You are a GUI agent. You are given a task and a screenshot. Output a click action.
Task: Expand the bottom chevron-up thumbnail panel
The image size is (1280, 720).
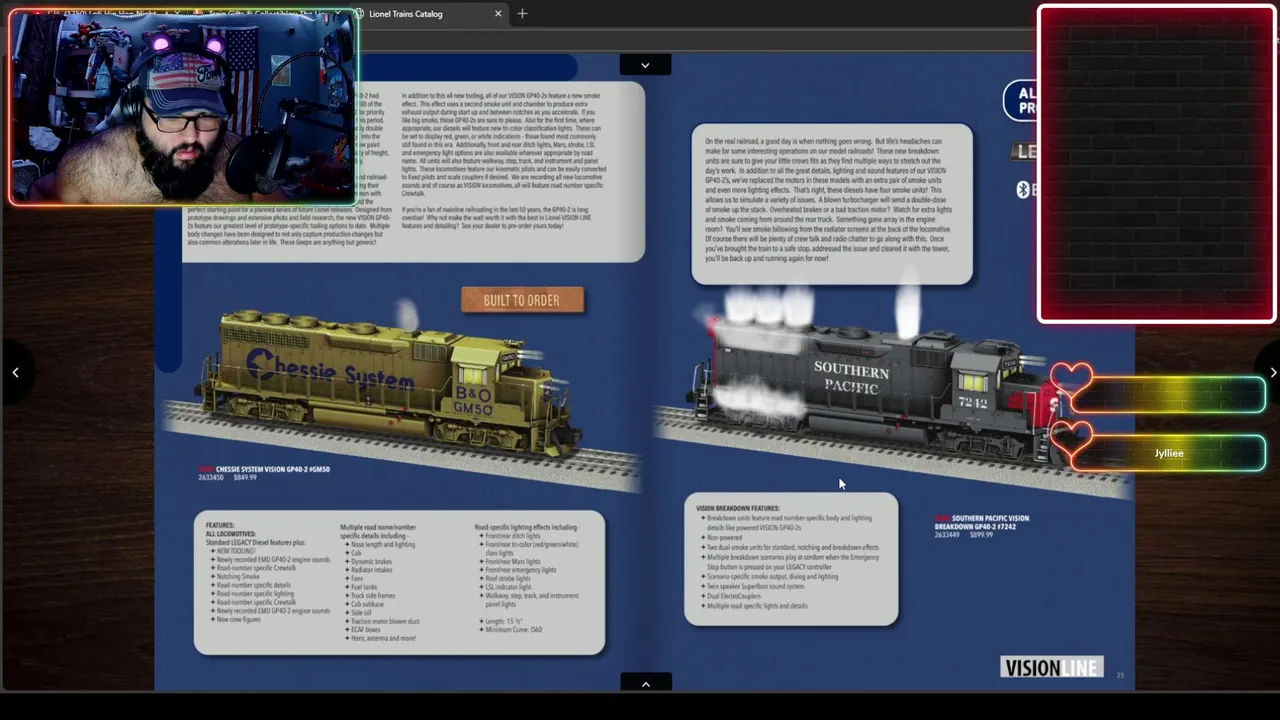[645, 684]
